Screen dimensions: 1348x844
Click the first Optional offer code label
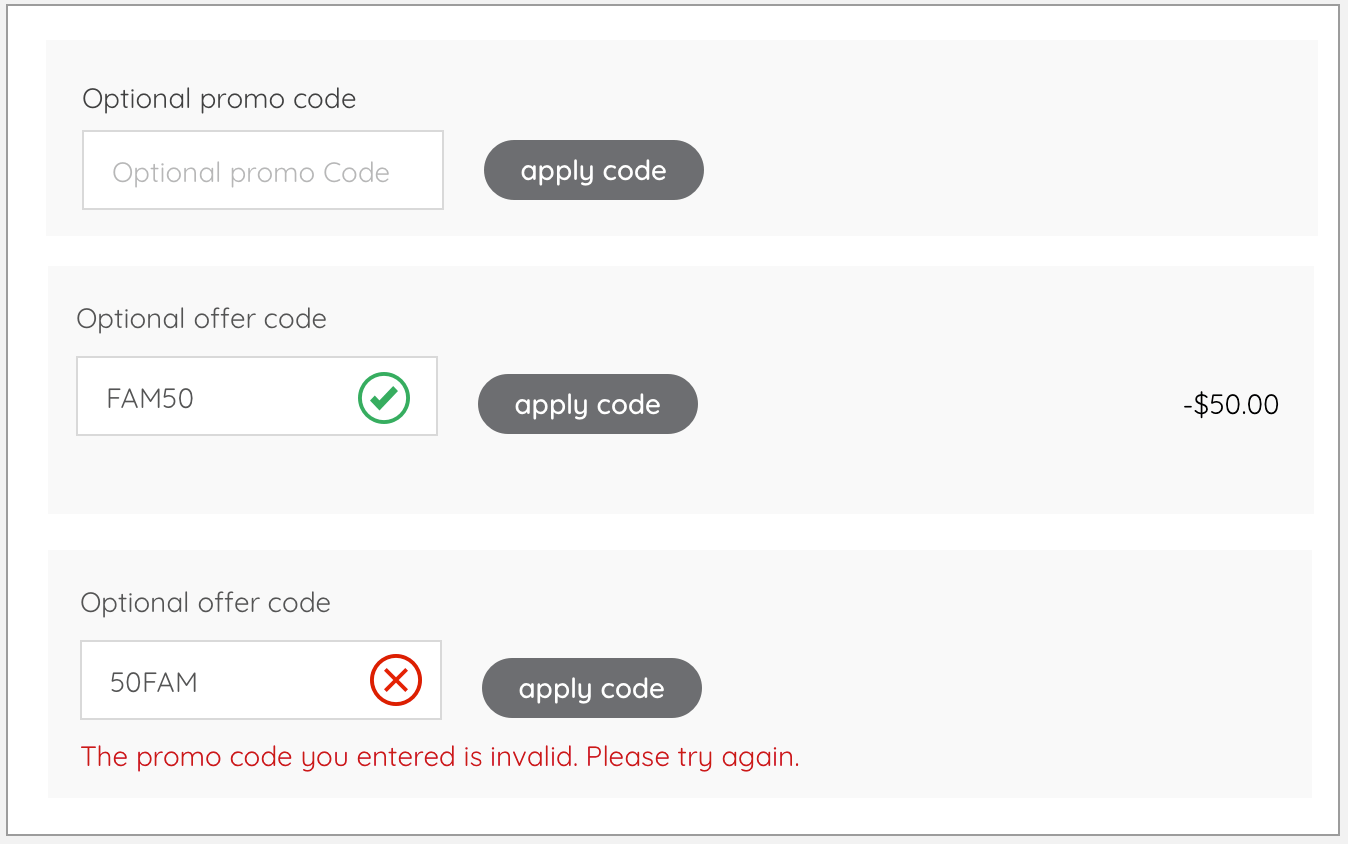pos(201,318)
